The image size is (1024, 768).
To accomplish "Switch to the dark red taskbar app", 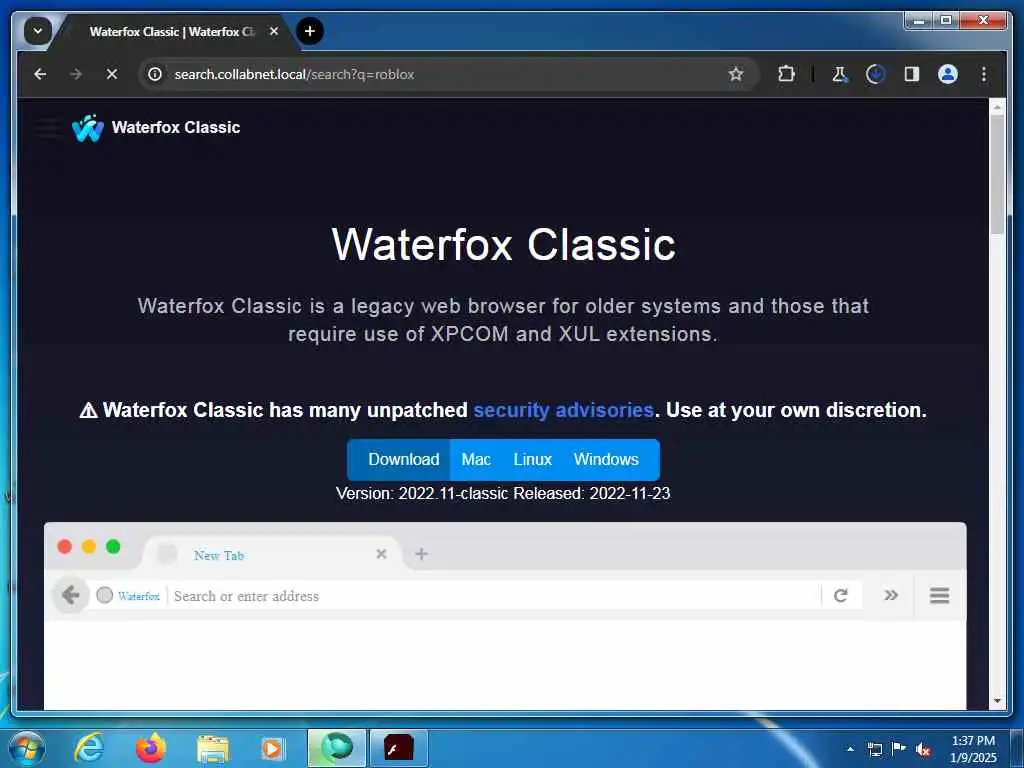I will 398,748.
